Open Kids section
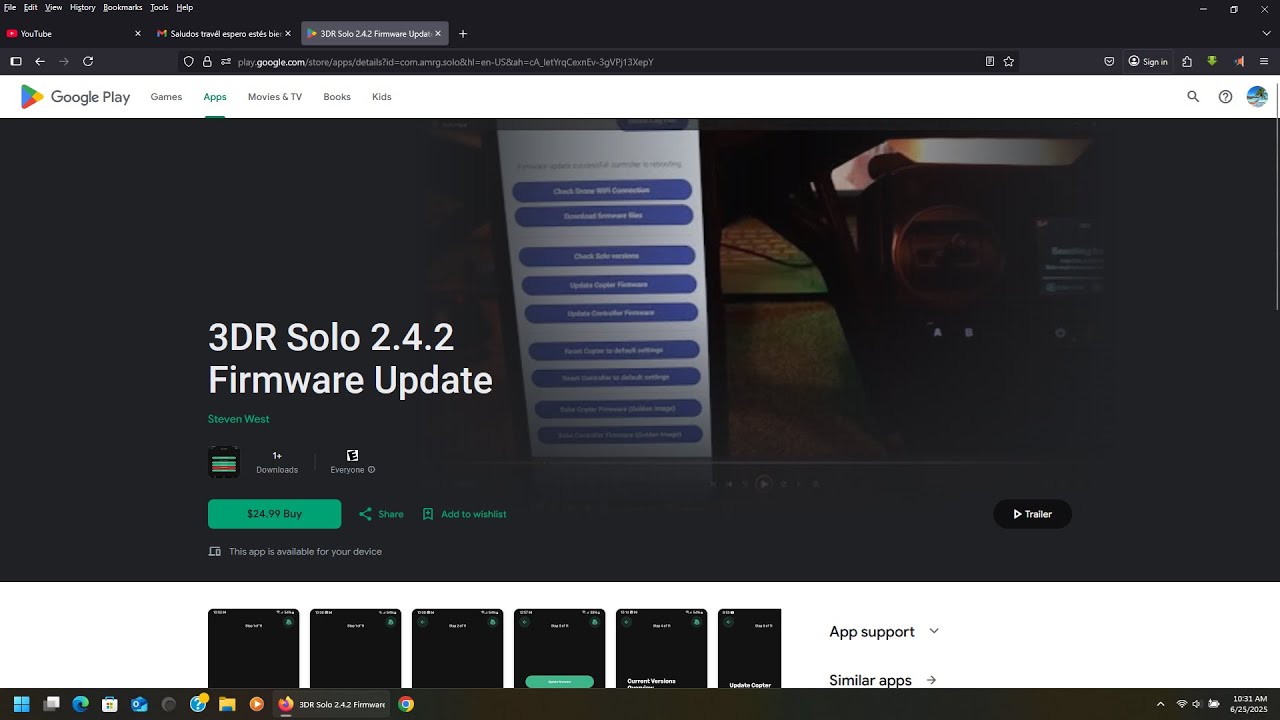Viewport: 1280px width, 720px height. [382, 97]
